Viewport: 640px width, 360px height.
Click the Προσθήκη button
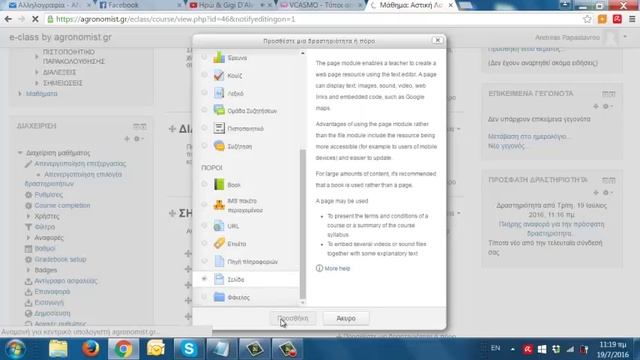pyautogui.click(x=293, y=318)
